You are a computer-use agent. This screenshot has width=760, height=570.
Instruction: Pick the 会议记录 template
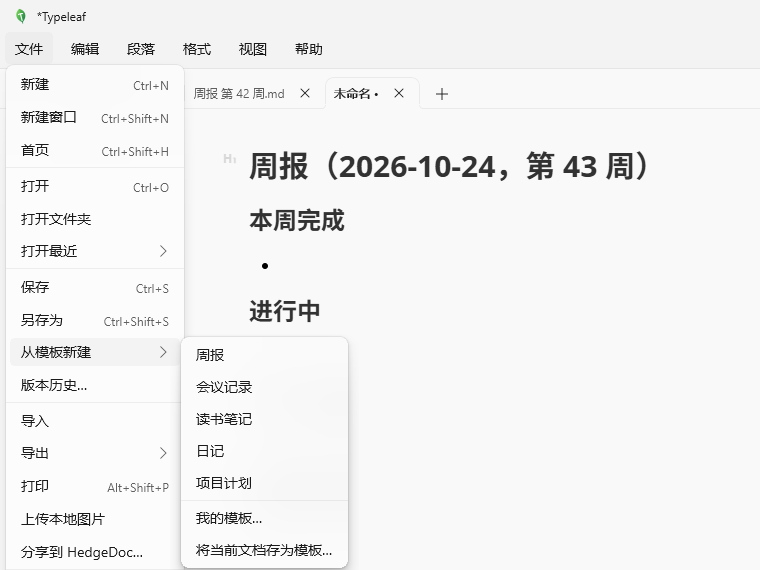(x=264, y=387)
